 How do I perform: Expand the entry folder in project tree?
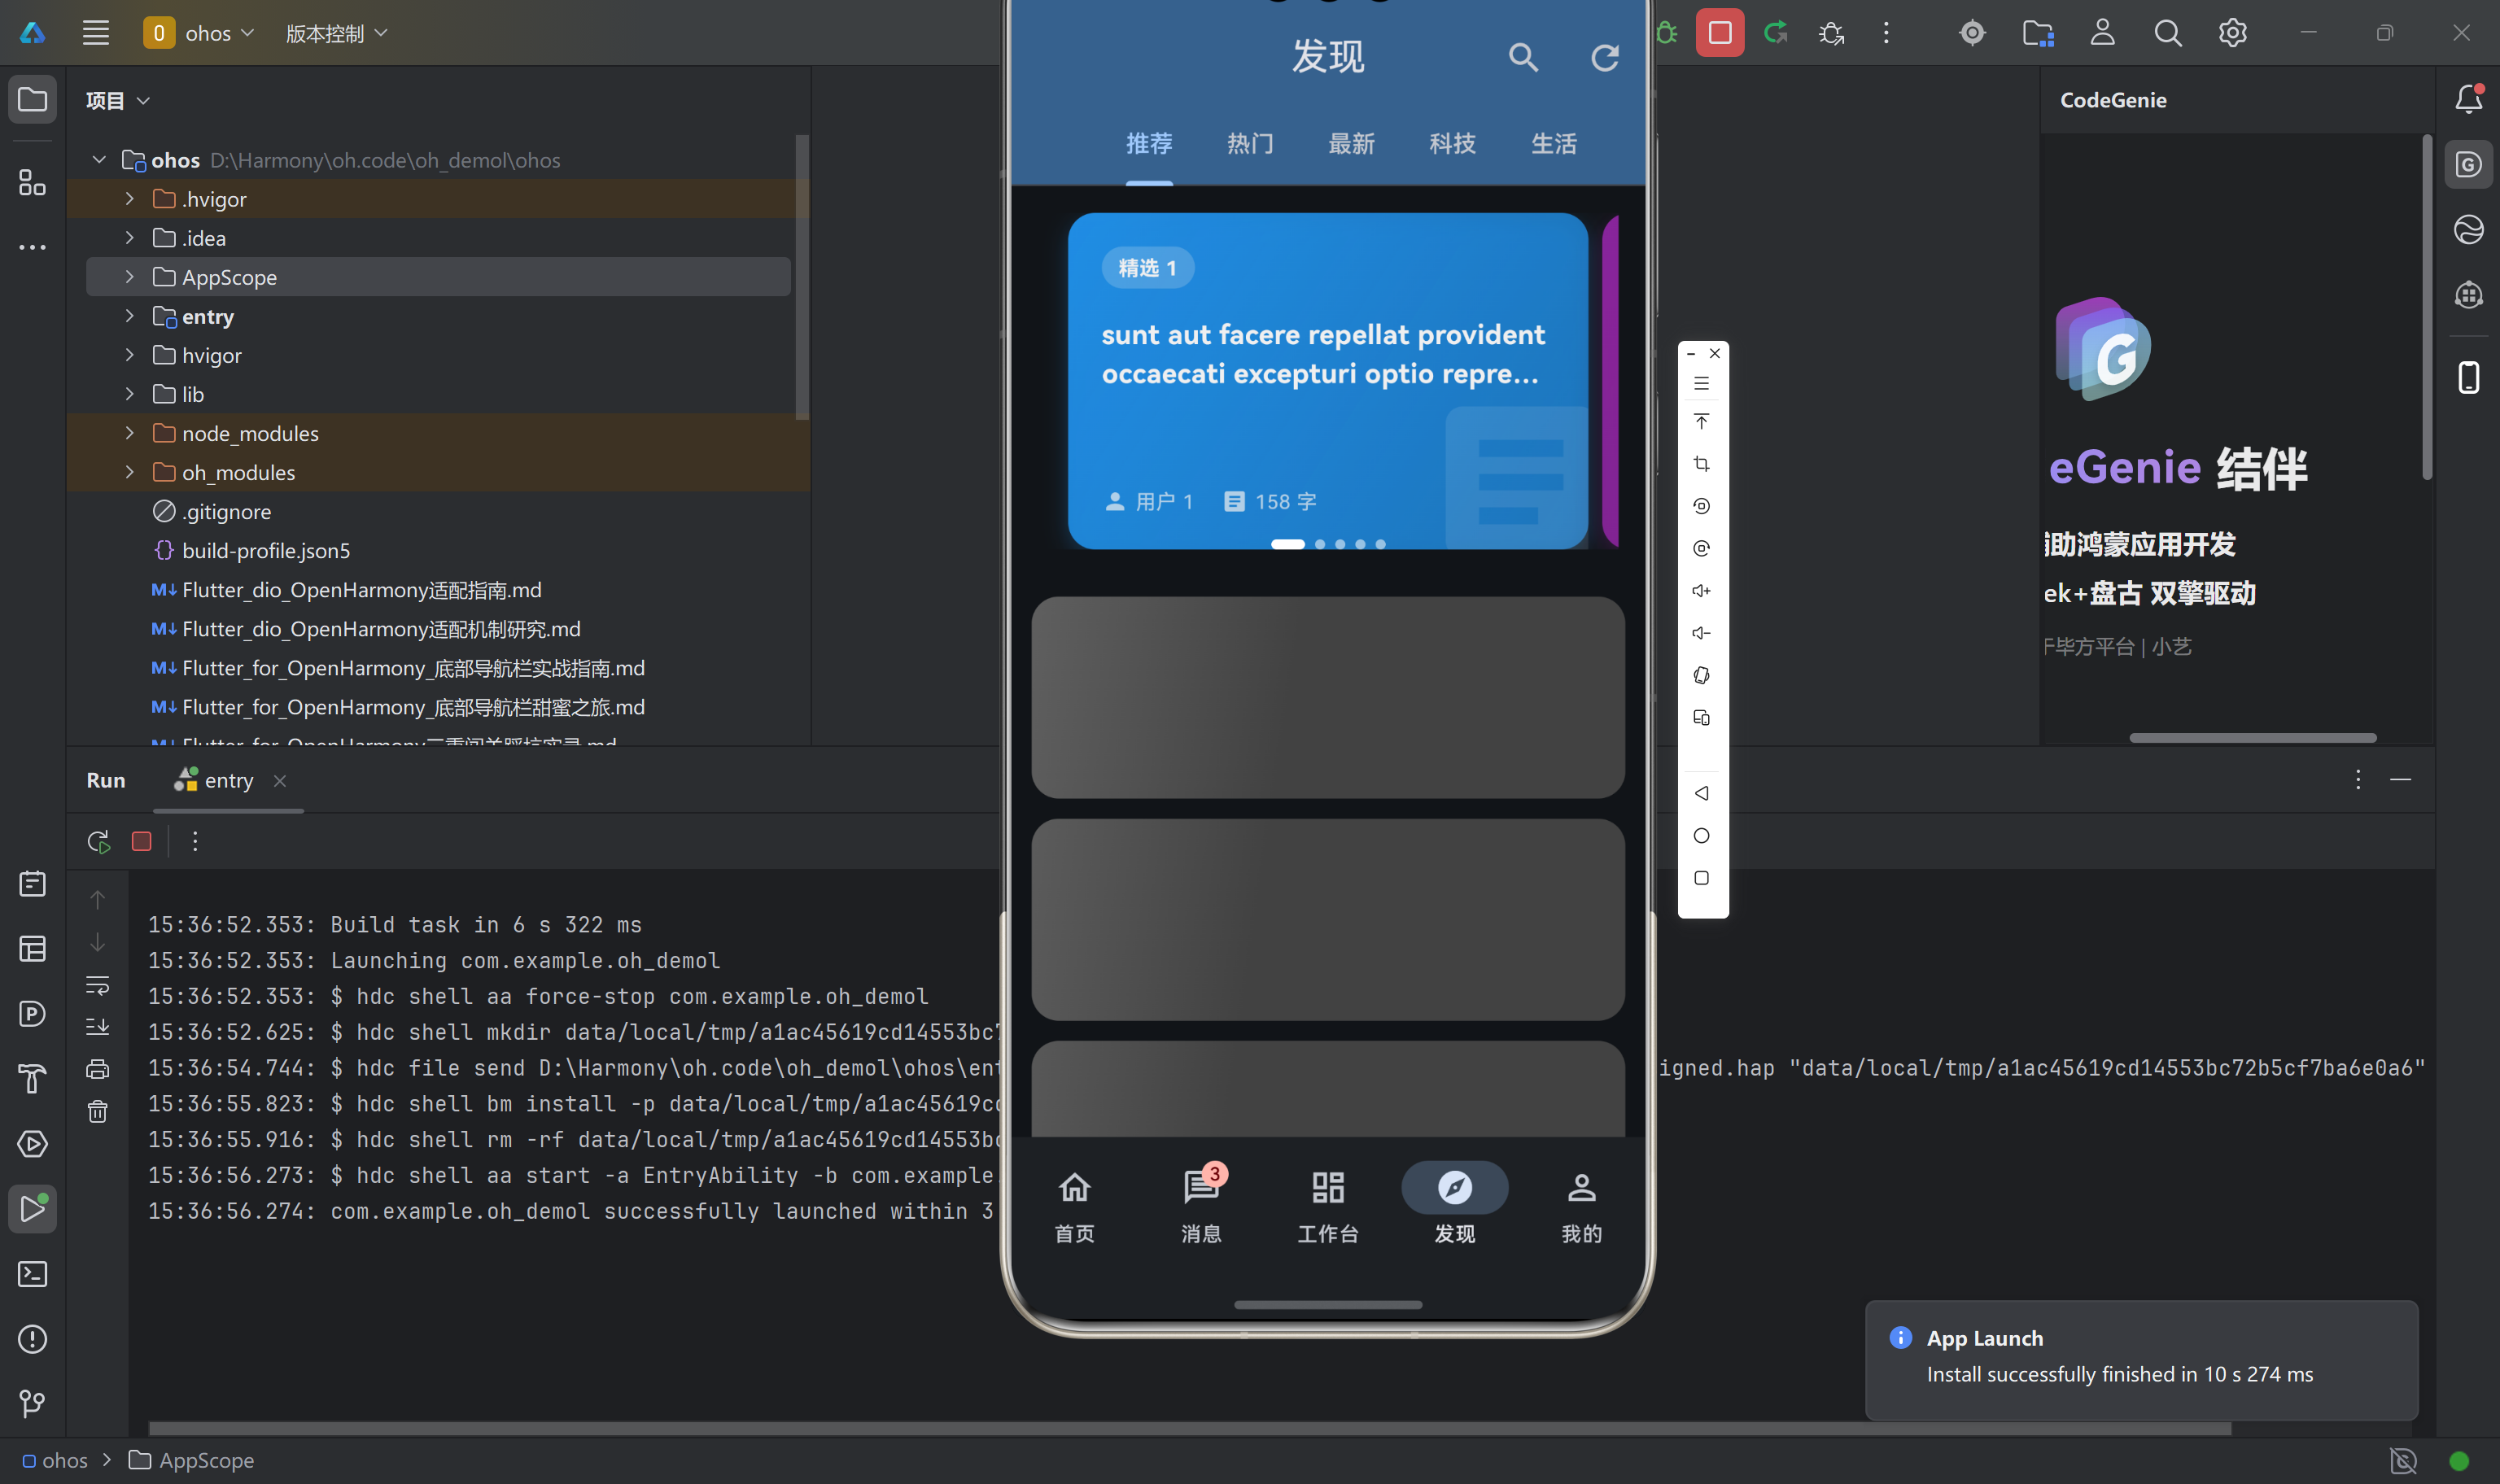click(129, 316)
